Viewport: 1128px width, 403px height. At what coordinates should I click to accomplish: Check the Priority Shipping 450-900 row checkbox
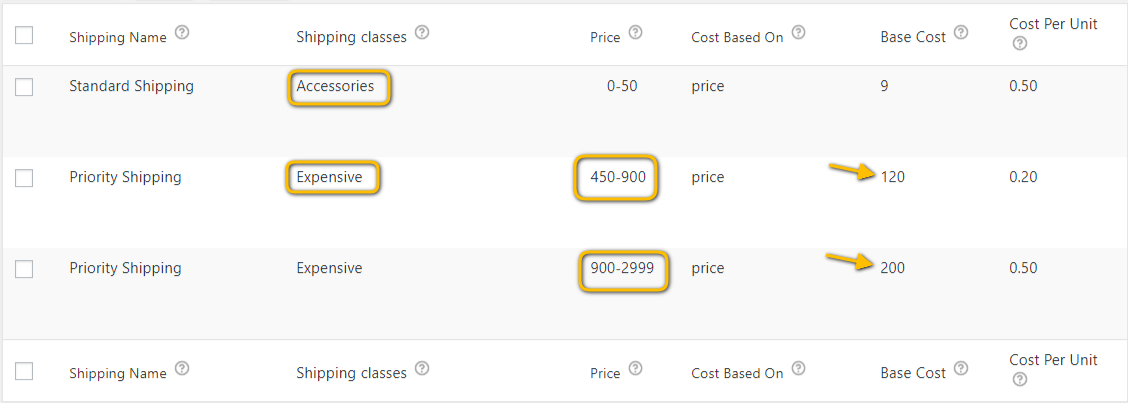[x=24, y=178]
